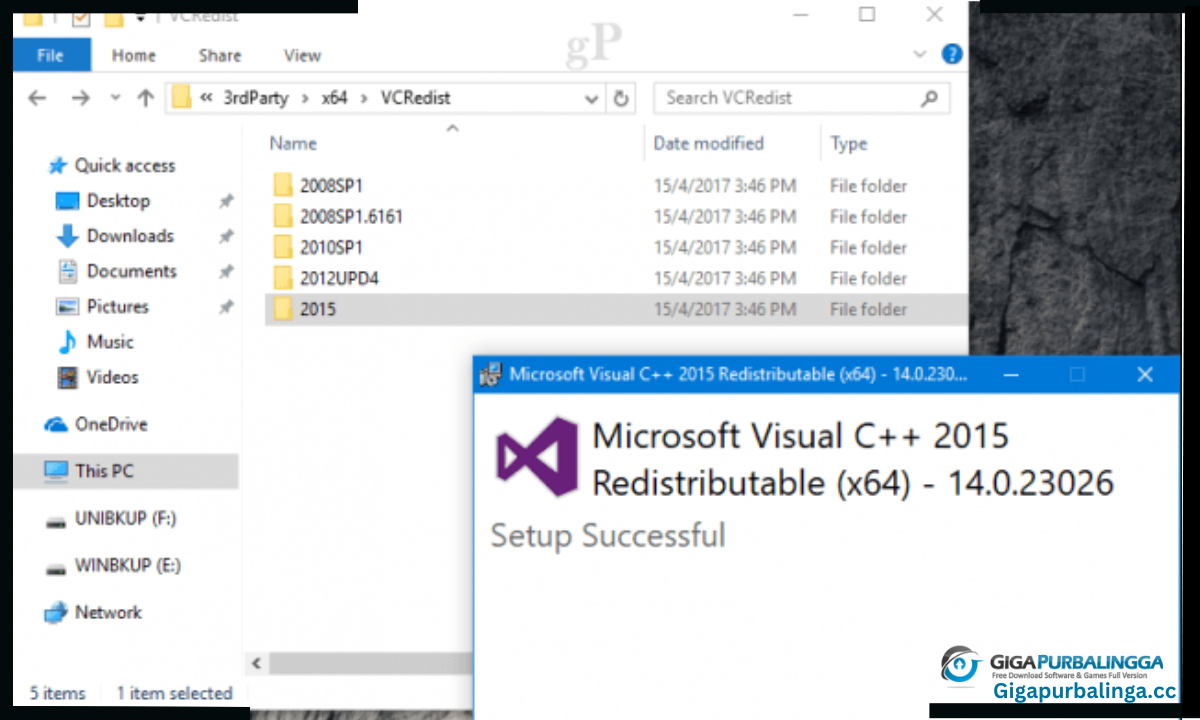Click the pin icon next to Desktop
The height and width of the screenshot is (720, 1200).
coord(226,202)
